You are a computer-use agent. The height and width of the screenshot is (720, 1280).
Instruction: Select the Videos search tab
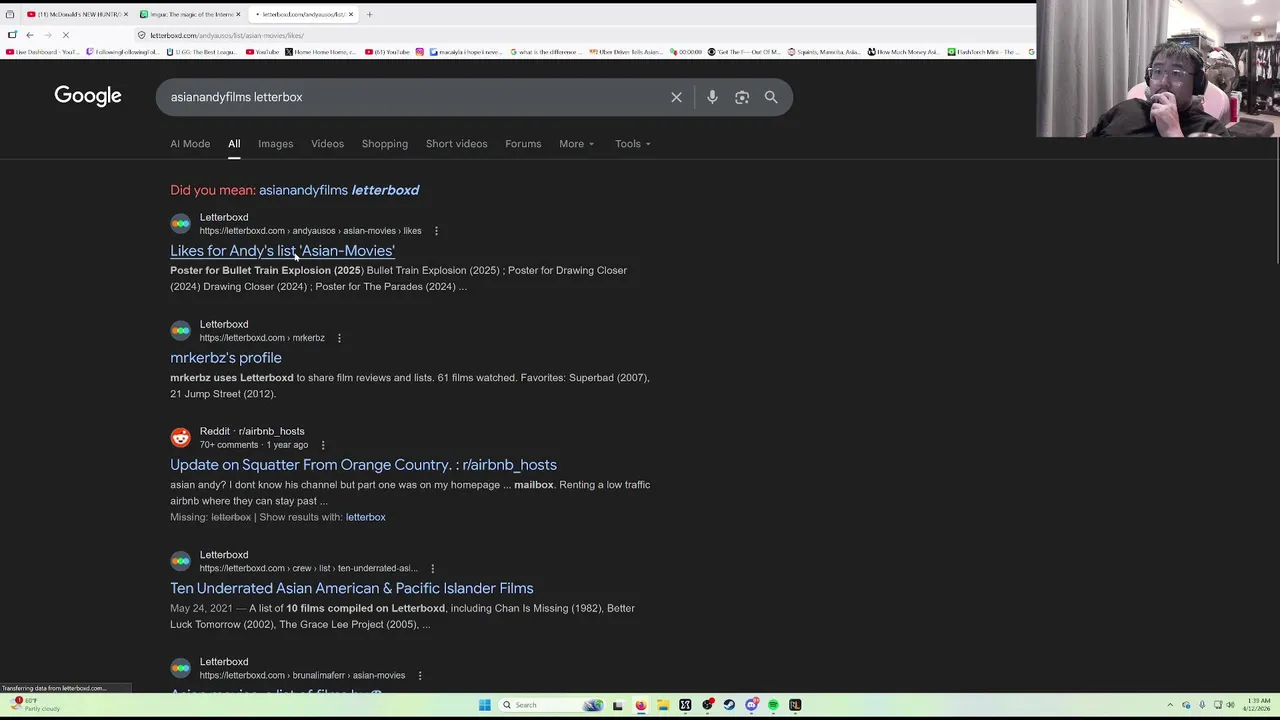click(327, 144)
